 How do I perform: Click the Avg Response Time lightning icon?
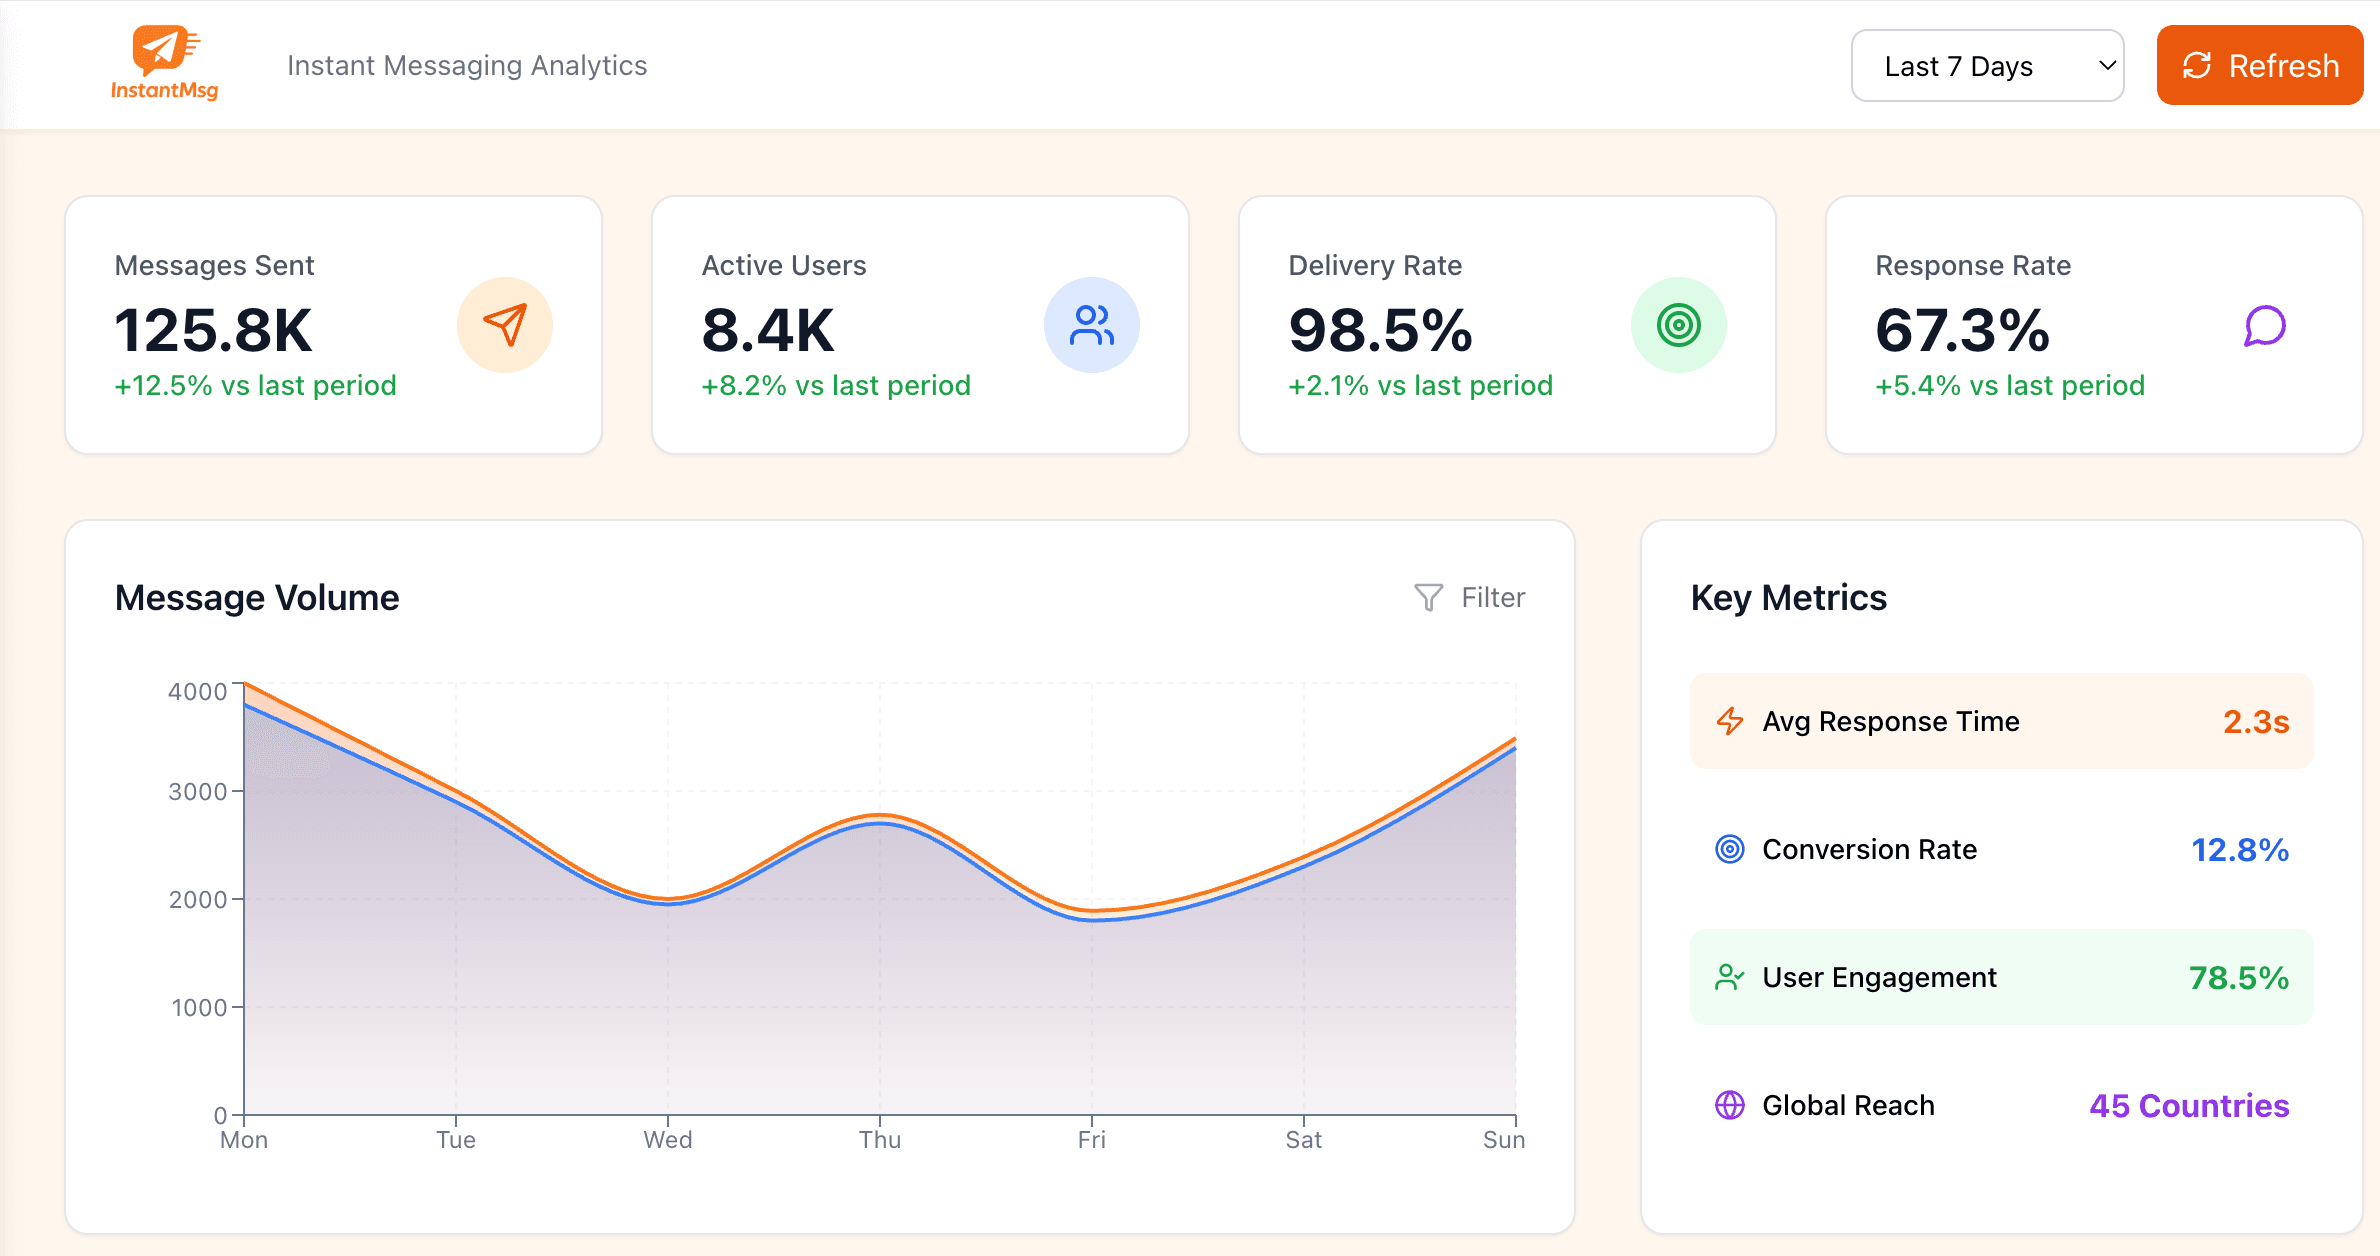[x=1730, y=721]
